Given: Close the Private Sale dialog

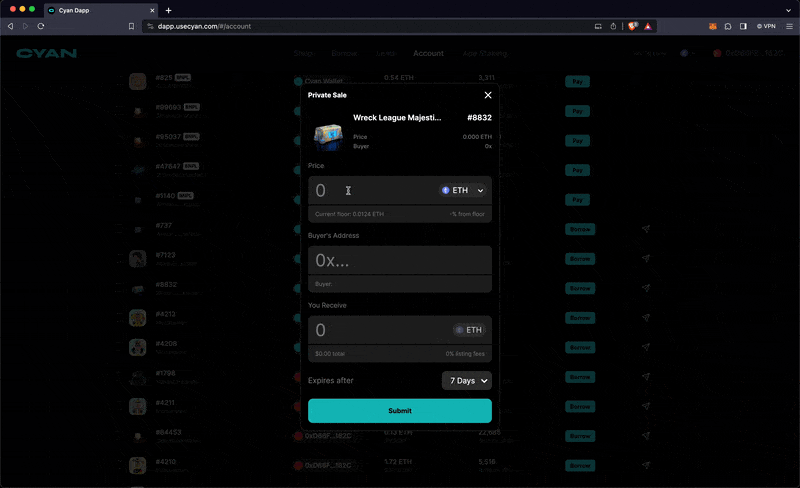Looking at the screenshot, I should [488, 95].
